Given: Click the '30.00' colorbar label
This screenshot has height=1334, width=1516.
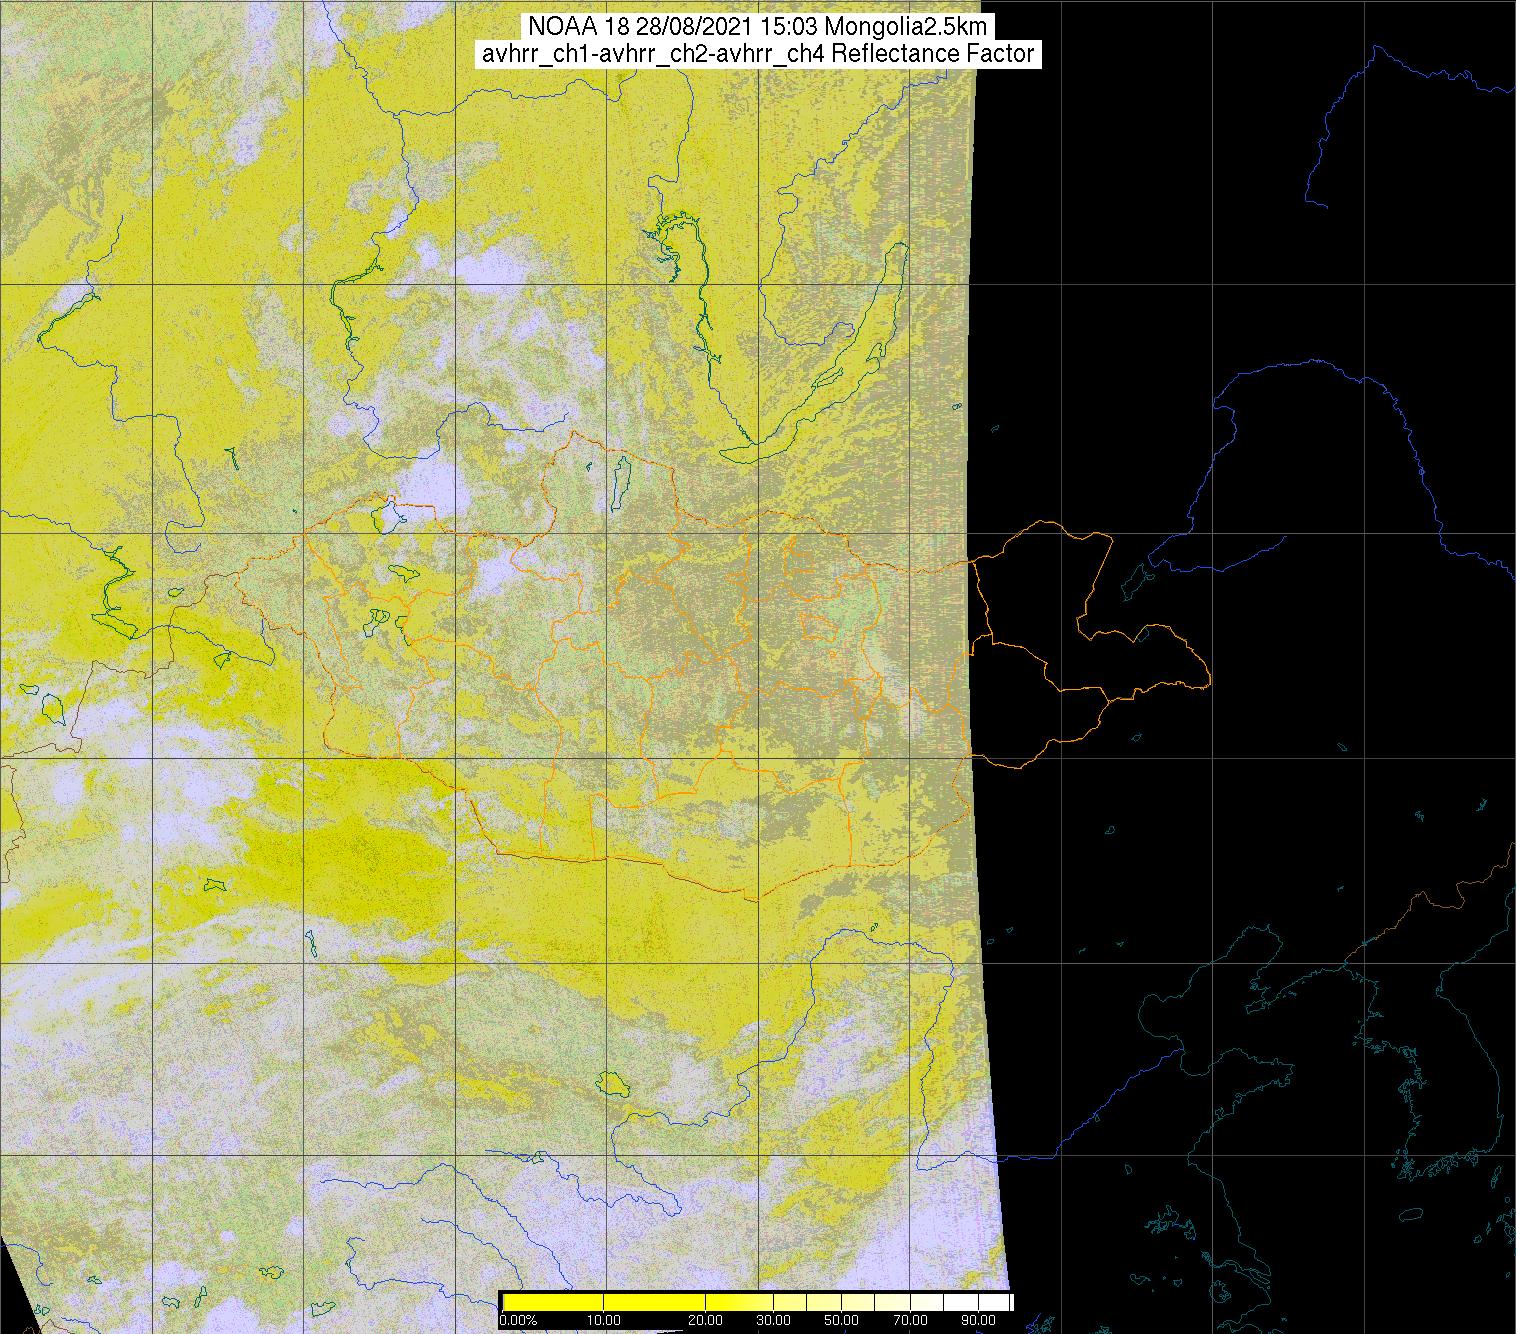Looking at the screenshot, I should coord(775,1320).
